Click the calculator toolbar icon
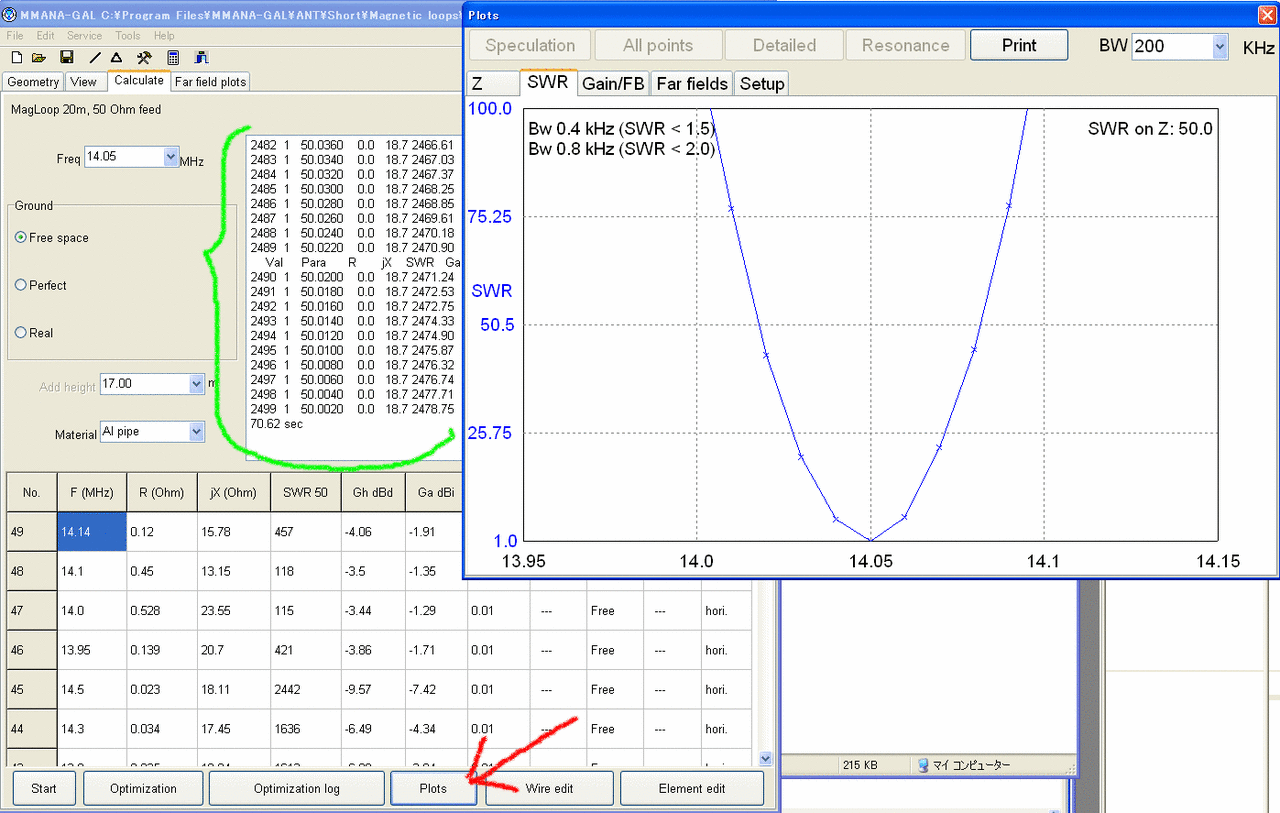Image resolution: width=1280 pixels, height=813 pixels. [173, 58]
